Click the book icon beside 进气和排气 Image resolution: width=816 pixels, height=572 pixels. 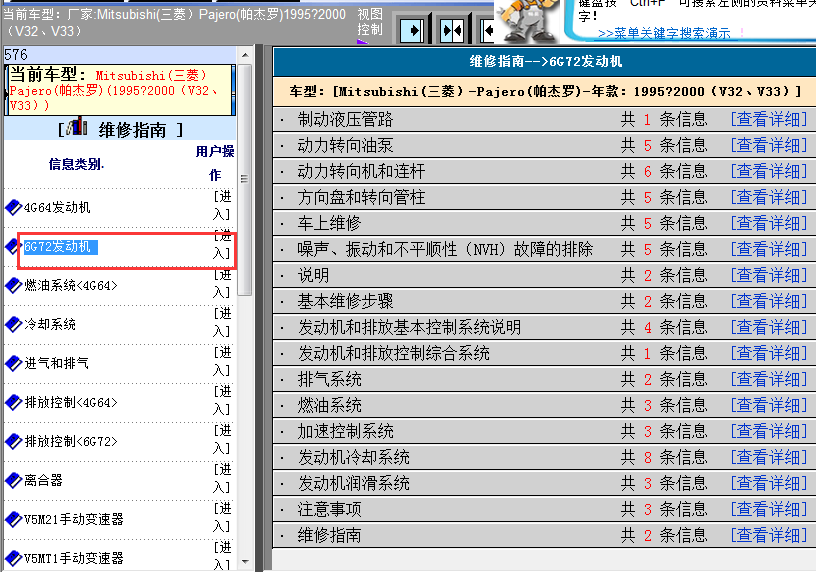[x=13, y=363]
